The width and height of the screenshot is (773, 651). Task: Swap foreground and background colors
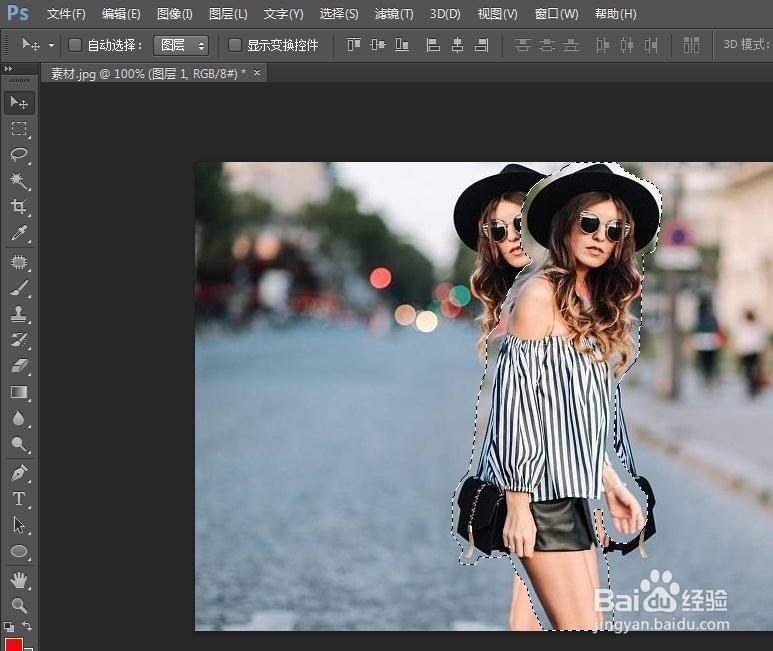coord(27,626)
